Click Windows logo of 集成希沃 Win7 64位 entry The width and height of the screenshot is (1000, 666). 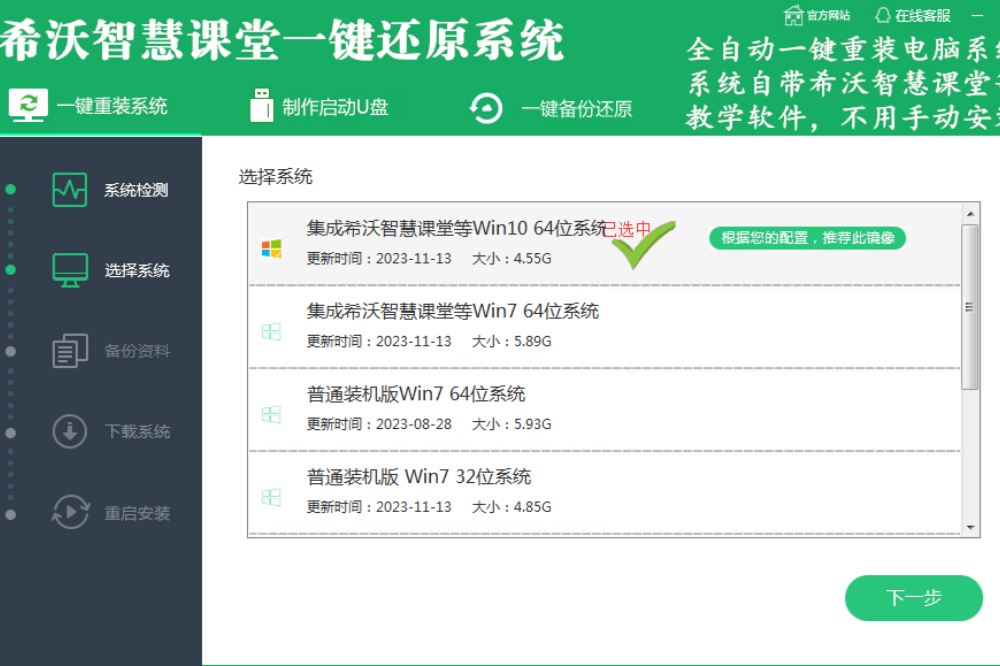[272, 331]
